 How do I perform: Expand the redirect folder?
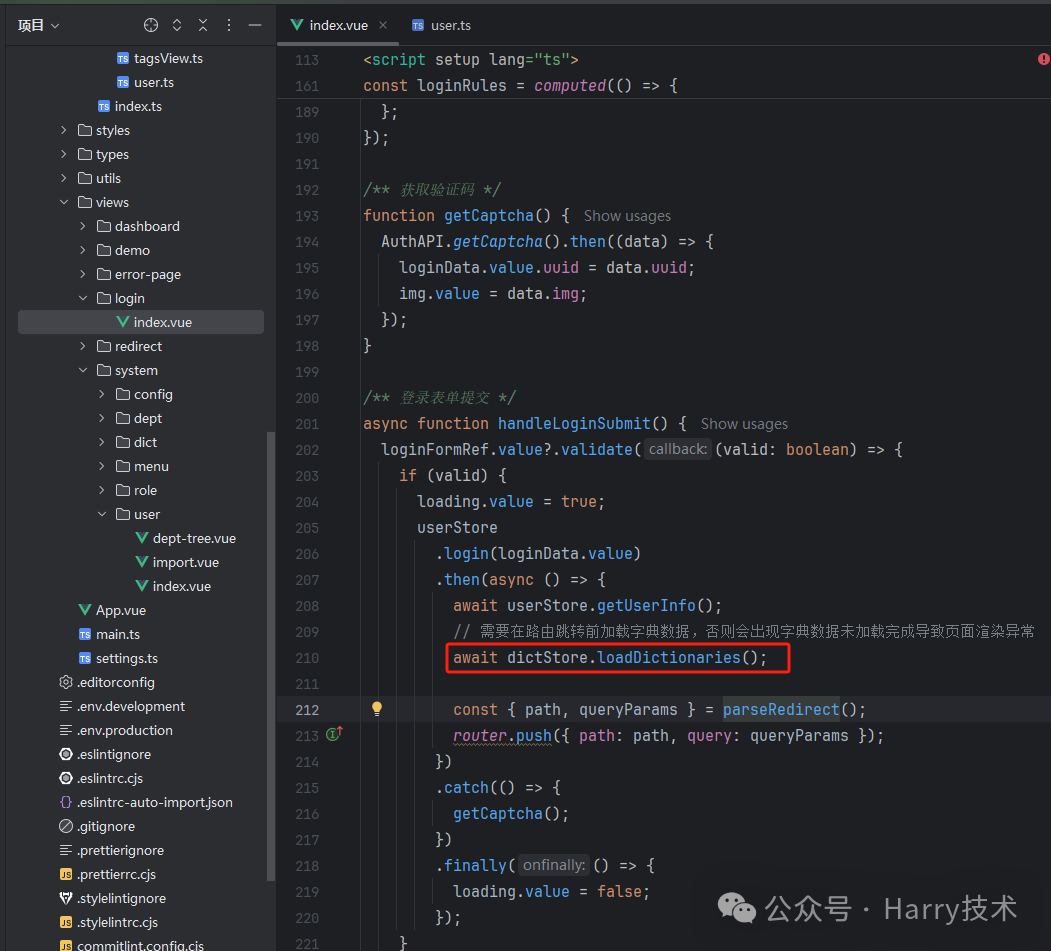[x=82, y=346]
